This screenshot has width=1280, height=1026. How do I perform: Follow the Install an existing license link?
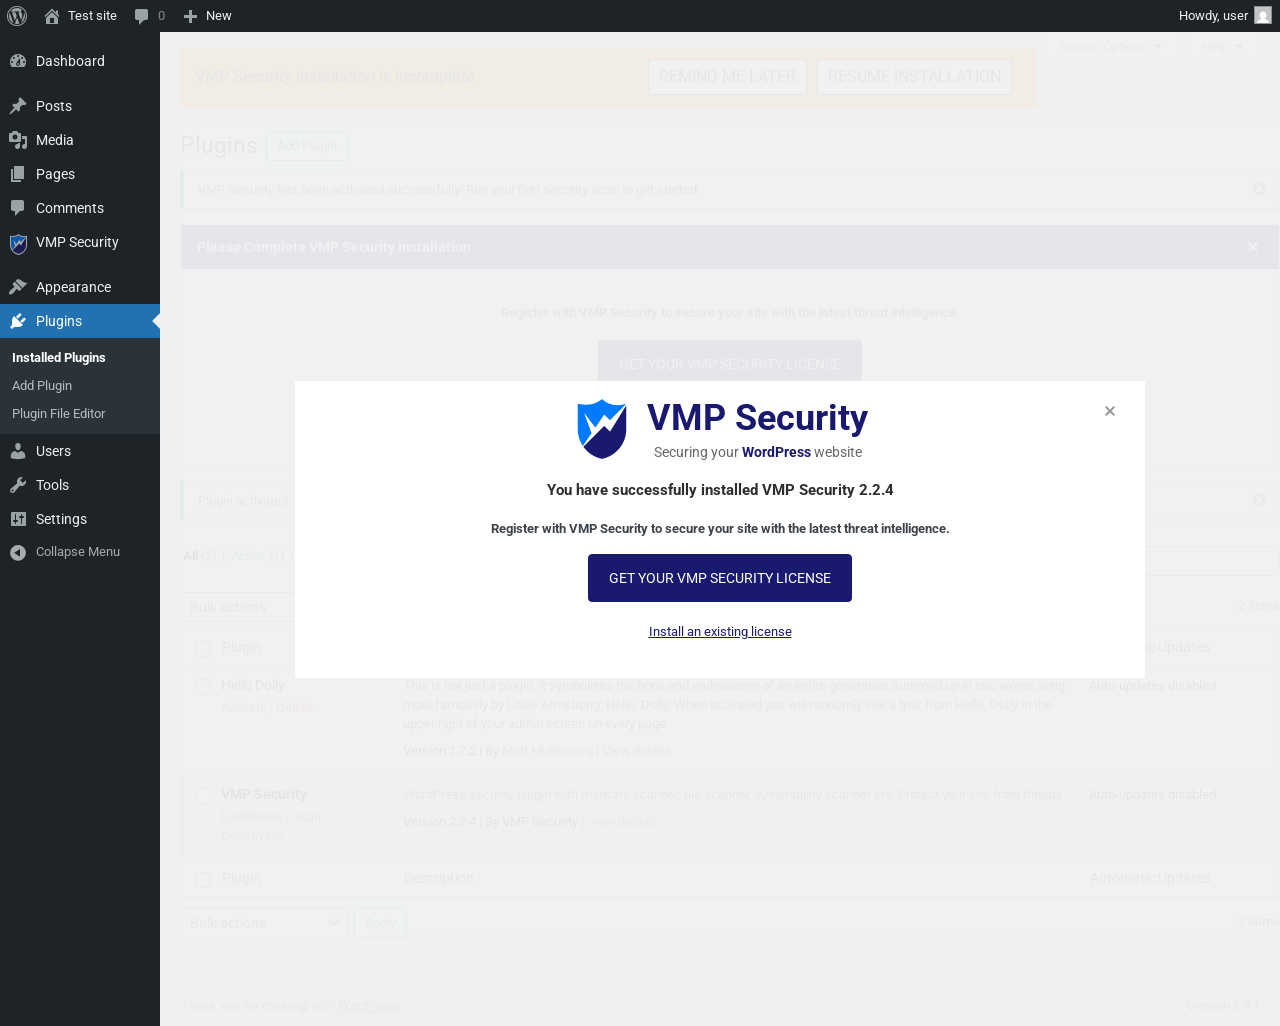coord(720,632)
